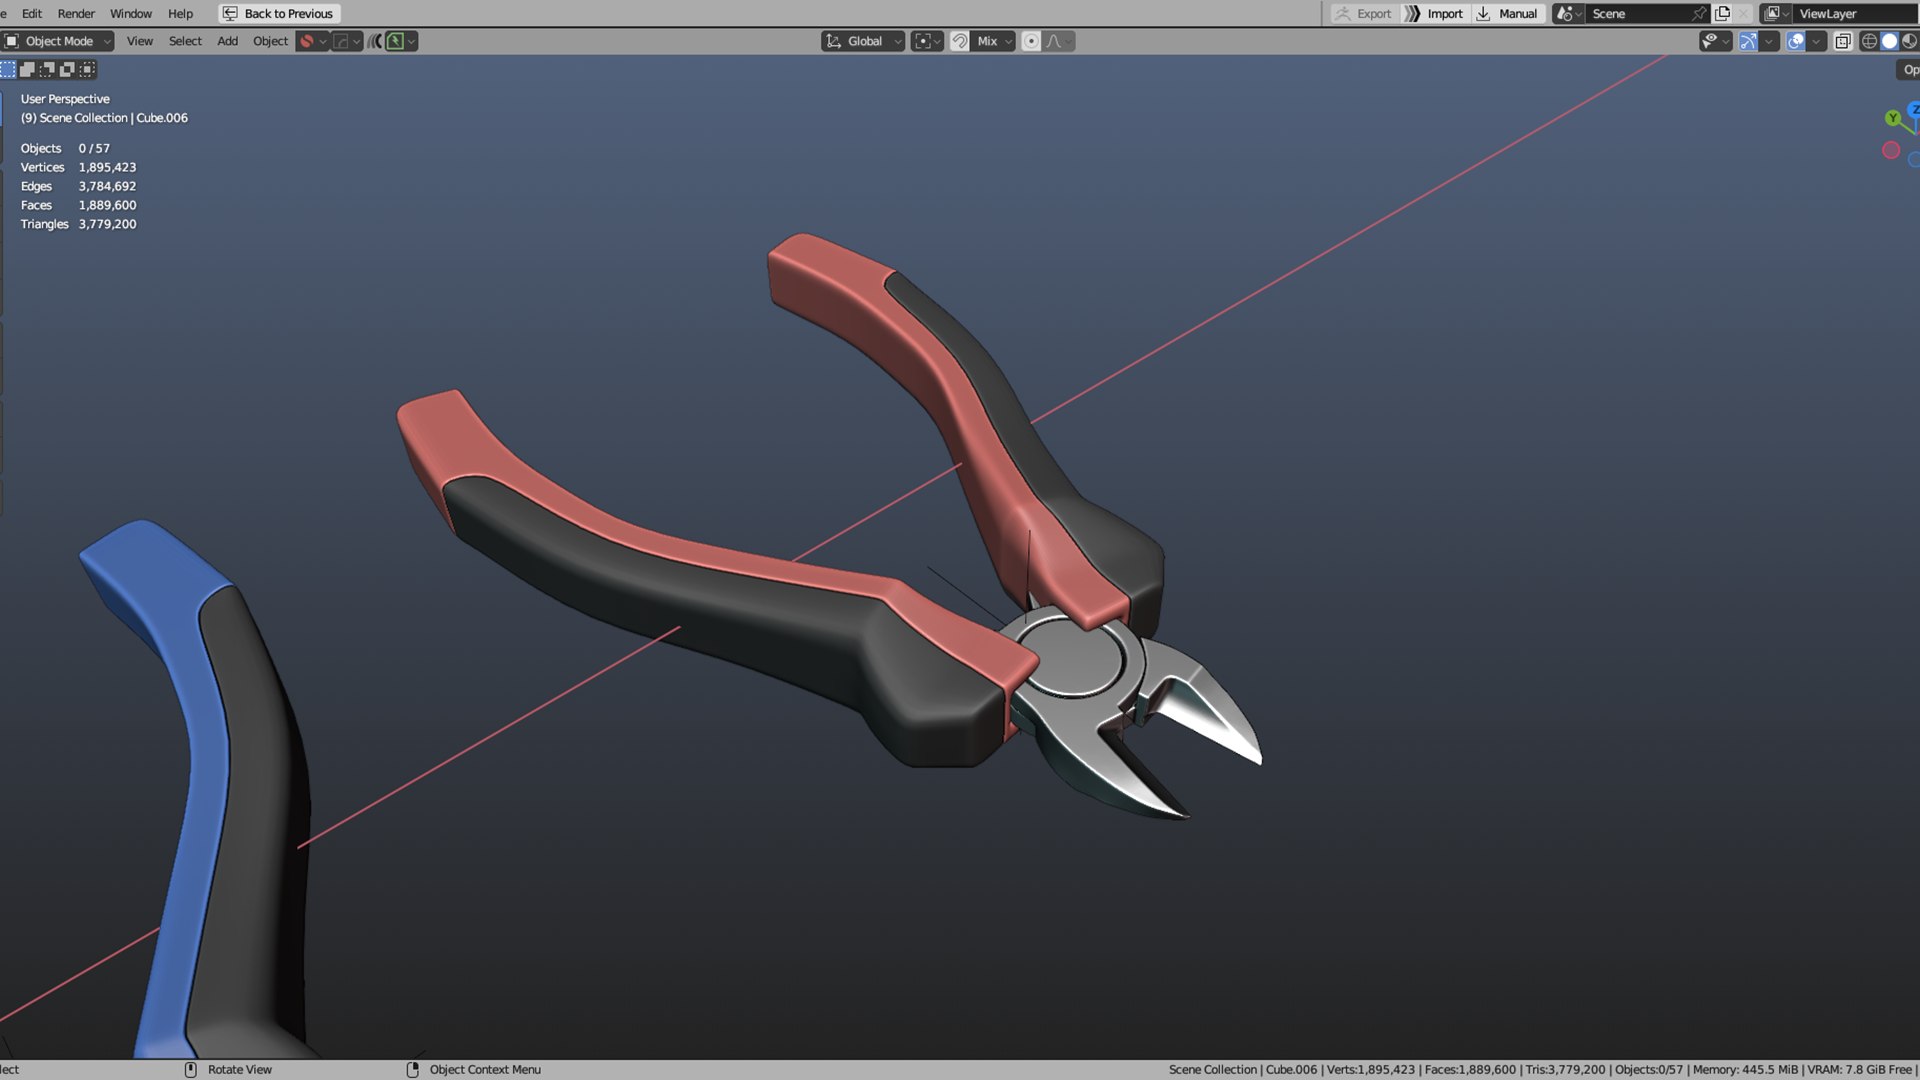Click the red negative X axis gizmo circle
The height and width of the screenshot is (1080, 1920).
[x=1890, y=150]
